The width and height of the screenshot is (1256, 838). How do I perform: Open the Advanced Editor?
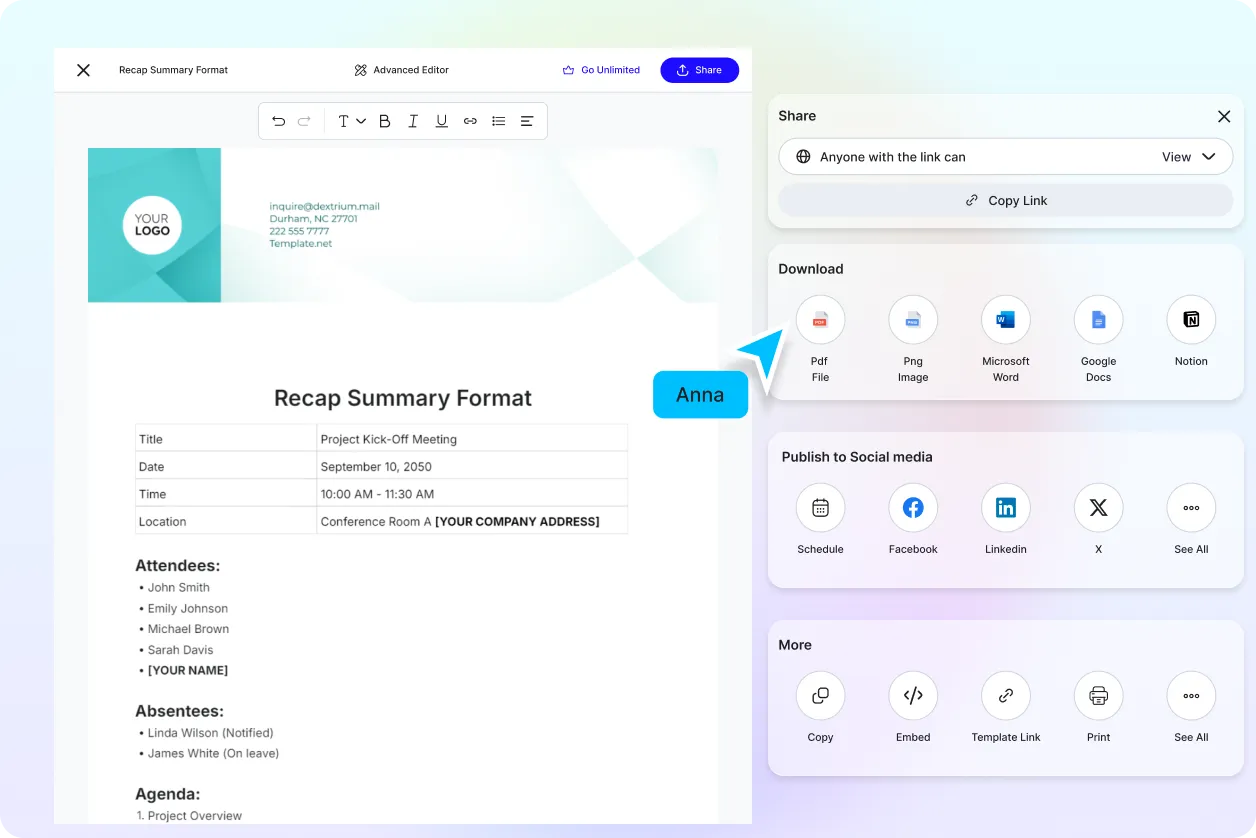401,70
